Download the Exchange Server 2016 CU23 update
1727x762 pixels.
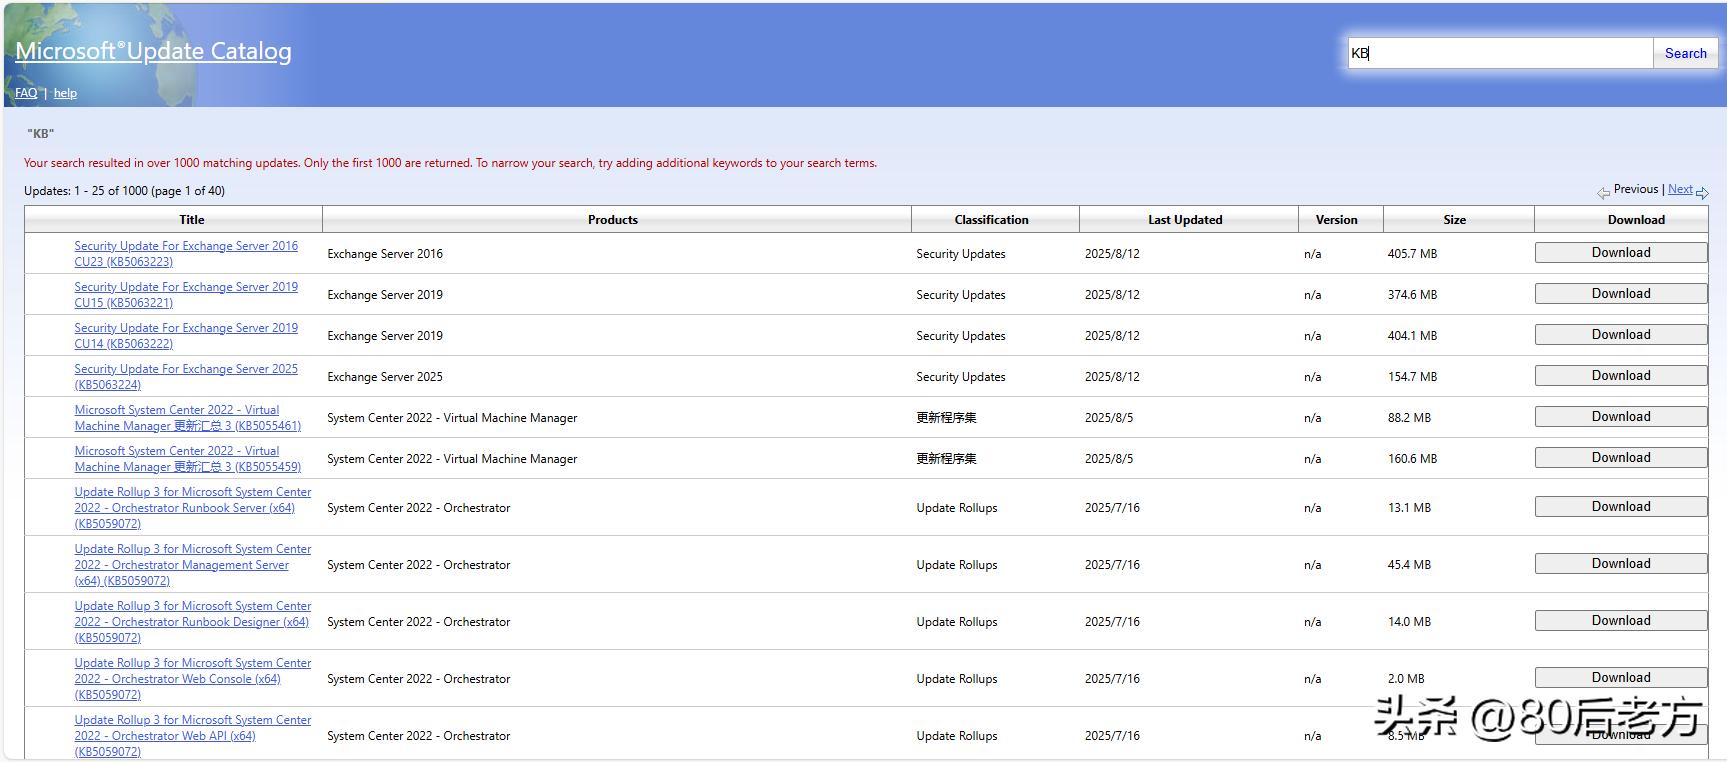pyautogui.click(x=1620, y=253)
